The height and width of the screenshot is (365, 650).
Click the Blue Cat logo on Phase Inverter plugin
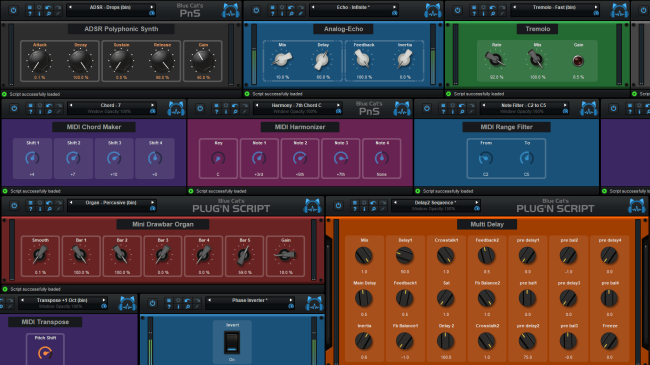click(x=315, y=304)
